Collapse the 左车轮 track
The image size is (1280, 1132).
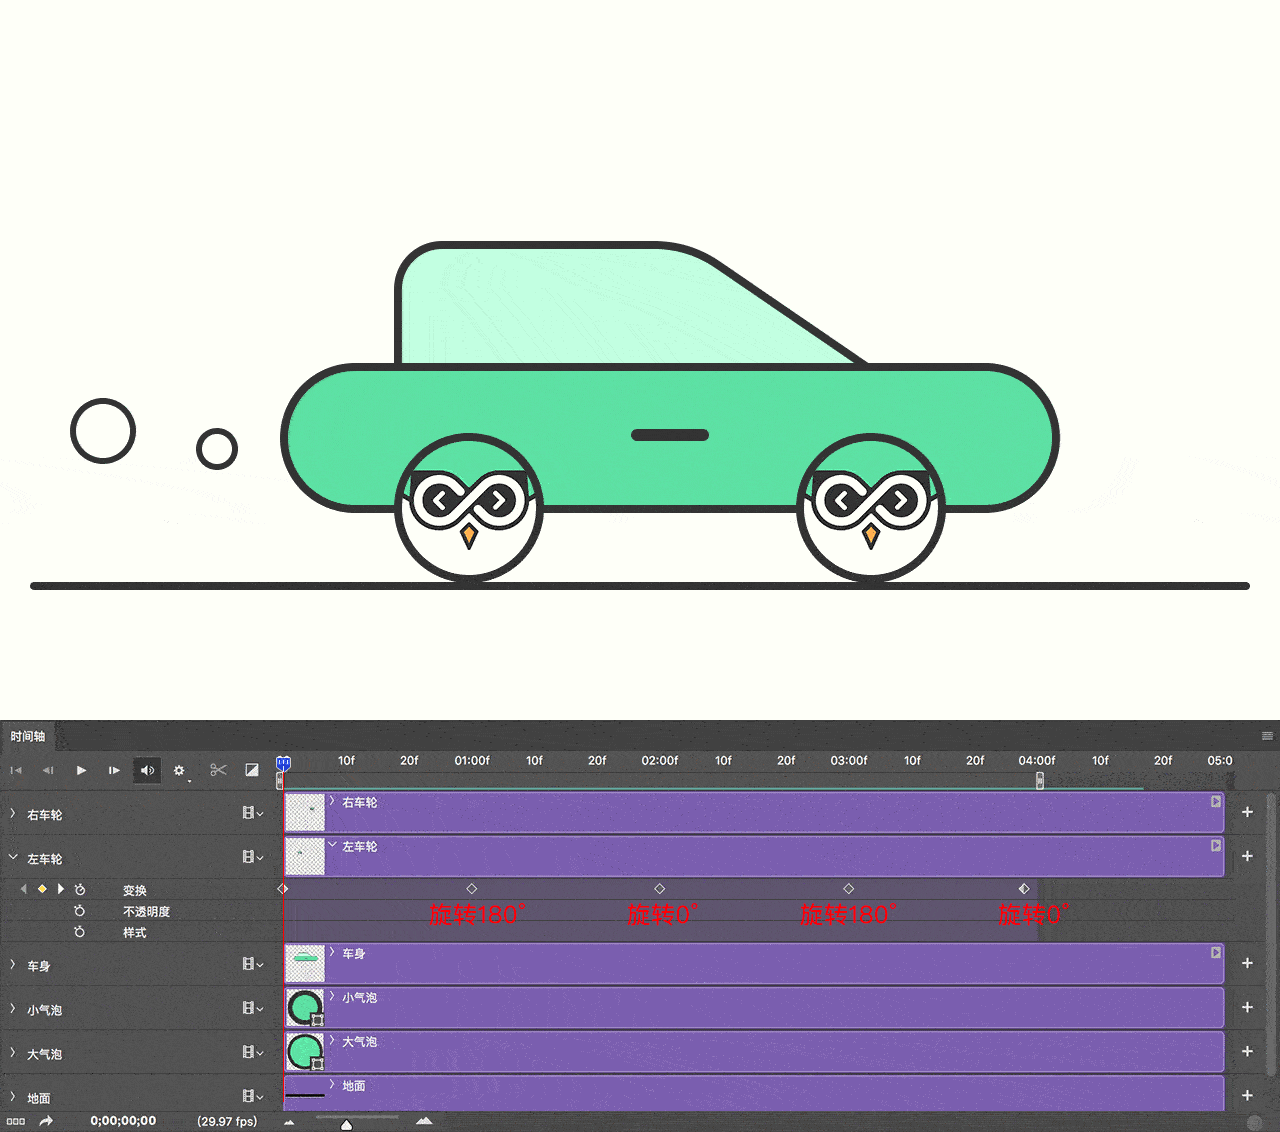pyautogui.click(x=13, y=858)
